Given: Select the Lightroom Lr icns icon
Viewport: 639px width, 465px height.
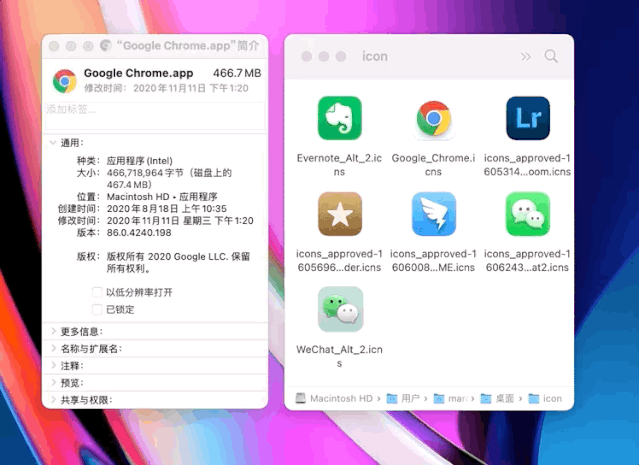Looking at the screenshot, I should (528, 118).
